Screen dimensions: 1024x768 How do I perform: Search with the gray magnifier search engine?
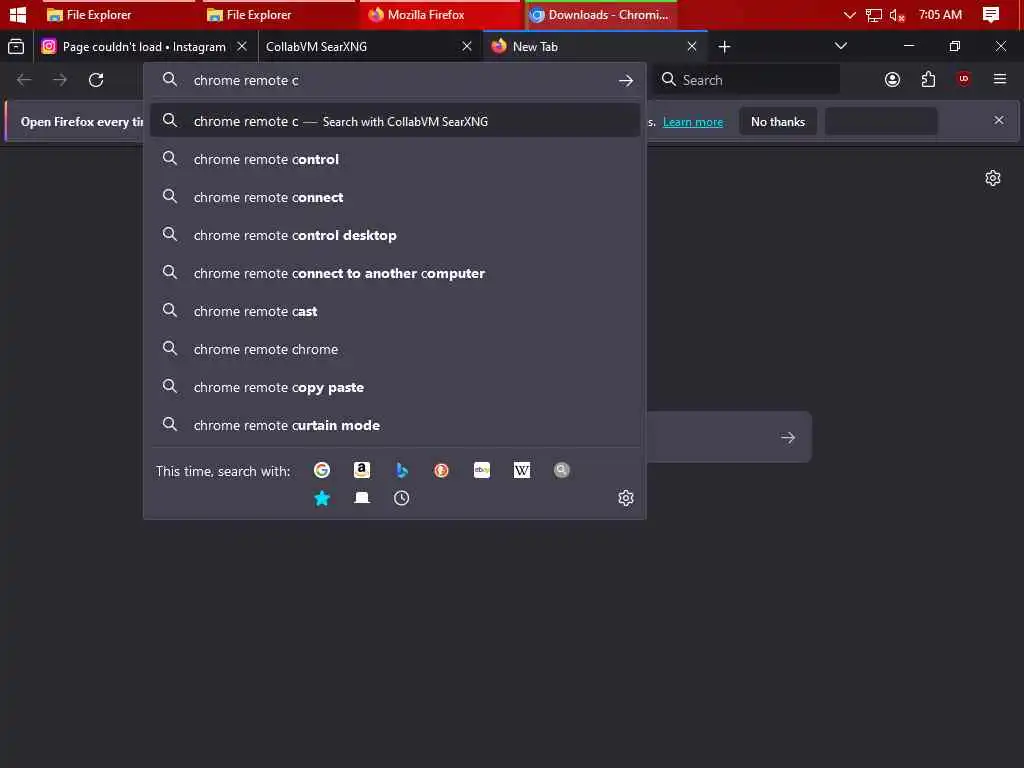(562, 470)
